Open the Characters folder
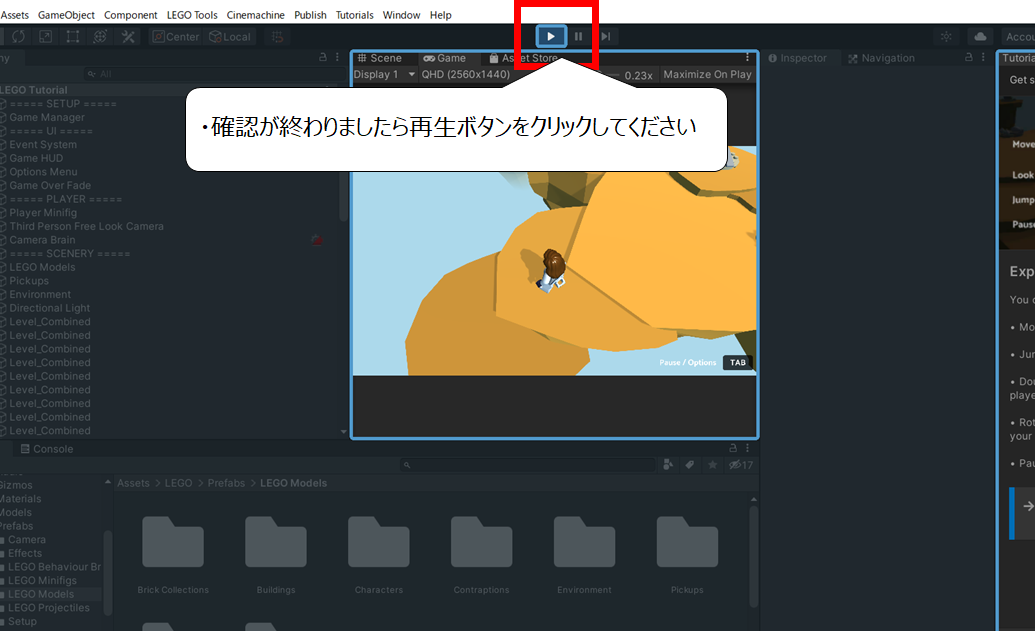 pyautogui.click(x=379, y=543)
